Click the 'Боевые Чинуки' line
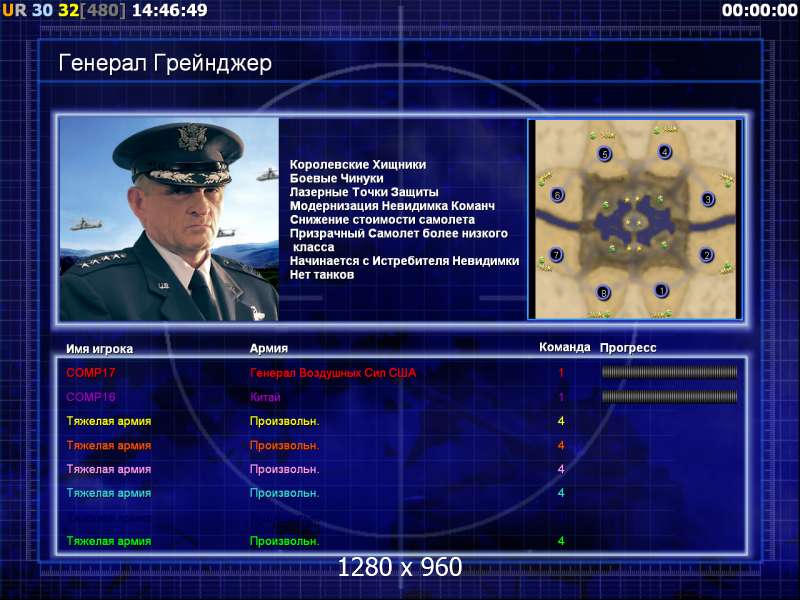800x600 pixels. (x=336, y=178)
